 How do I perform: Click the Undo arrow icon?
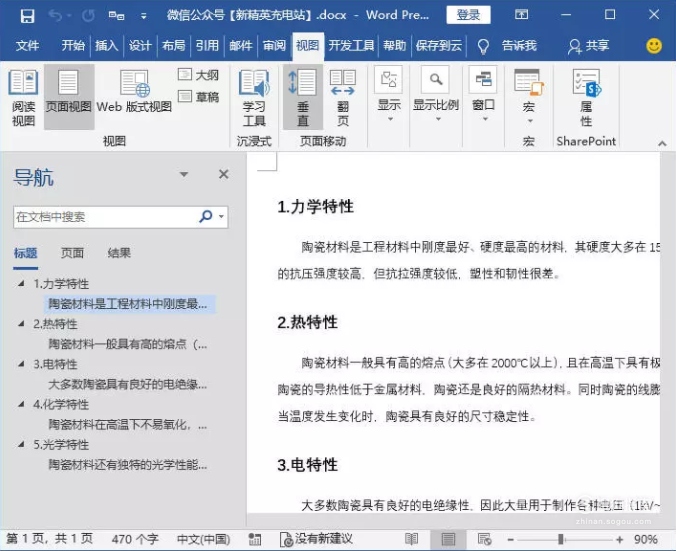(55, 16)
